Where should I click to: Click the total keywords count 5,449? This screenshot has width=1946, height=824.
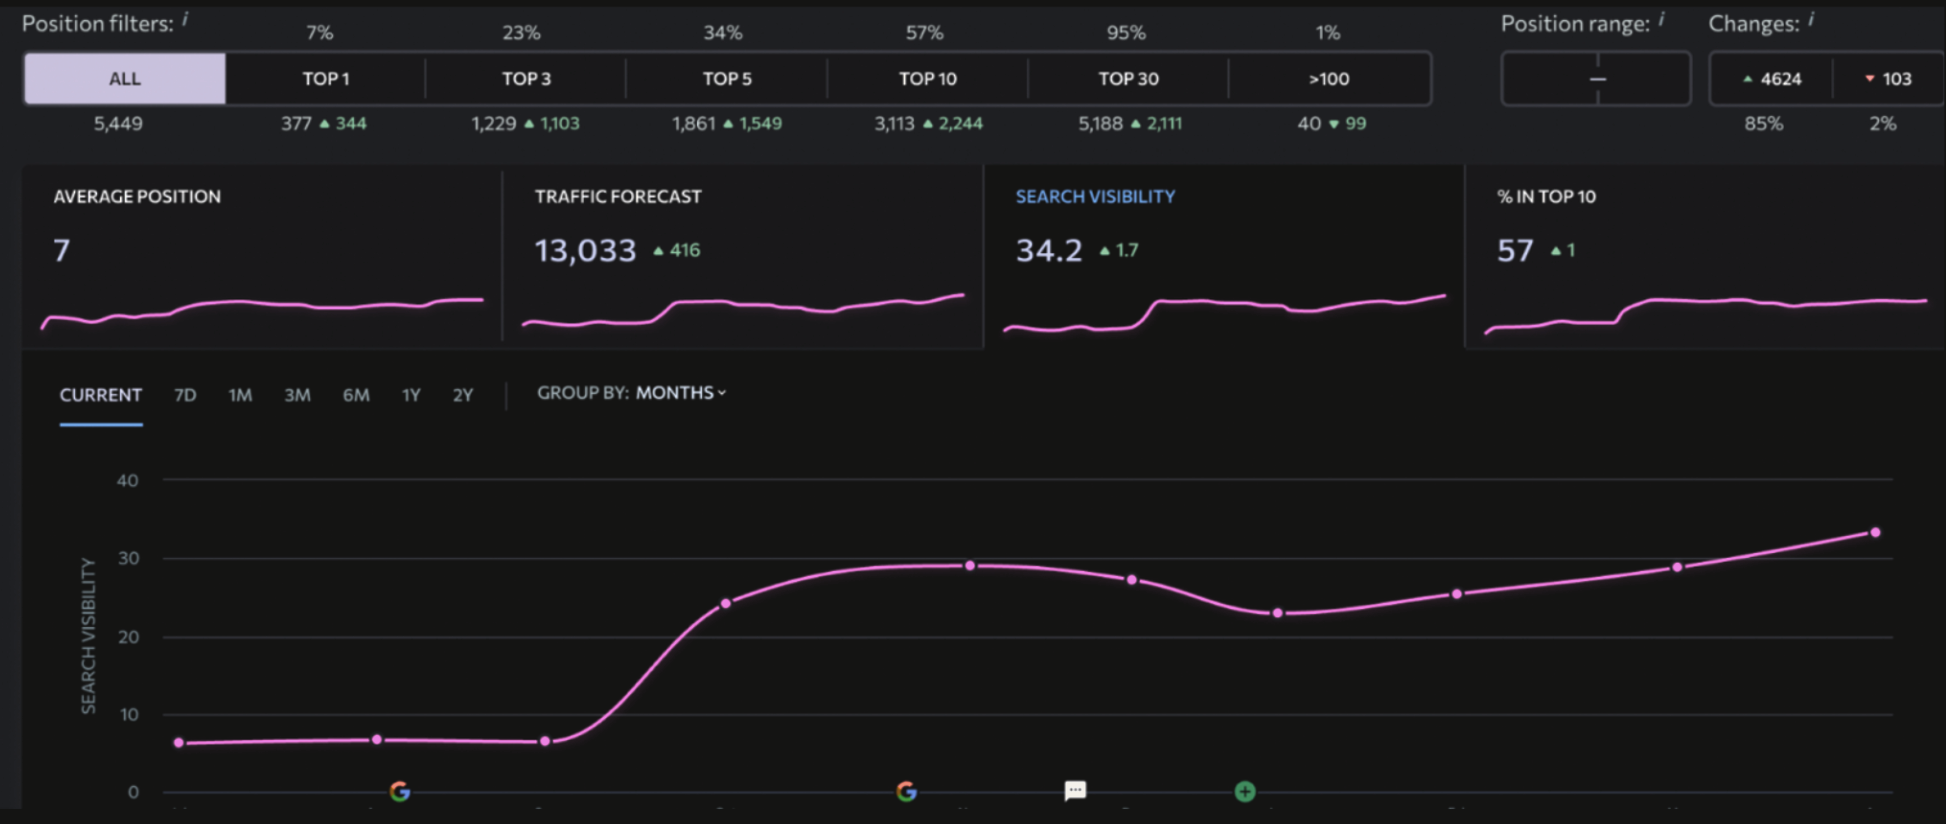pos(118,124)
